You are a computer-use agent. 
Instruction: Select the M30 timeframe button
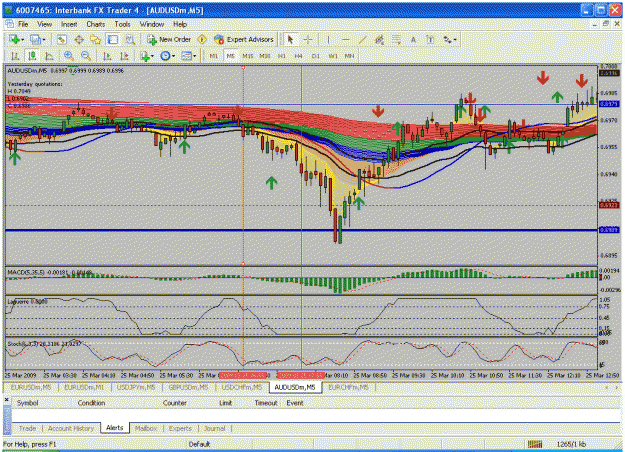(265, 56)
